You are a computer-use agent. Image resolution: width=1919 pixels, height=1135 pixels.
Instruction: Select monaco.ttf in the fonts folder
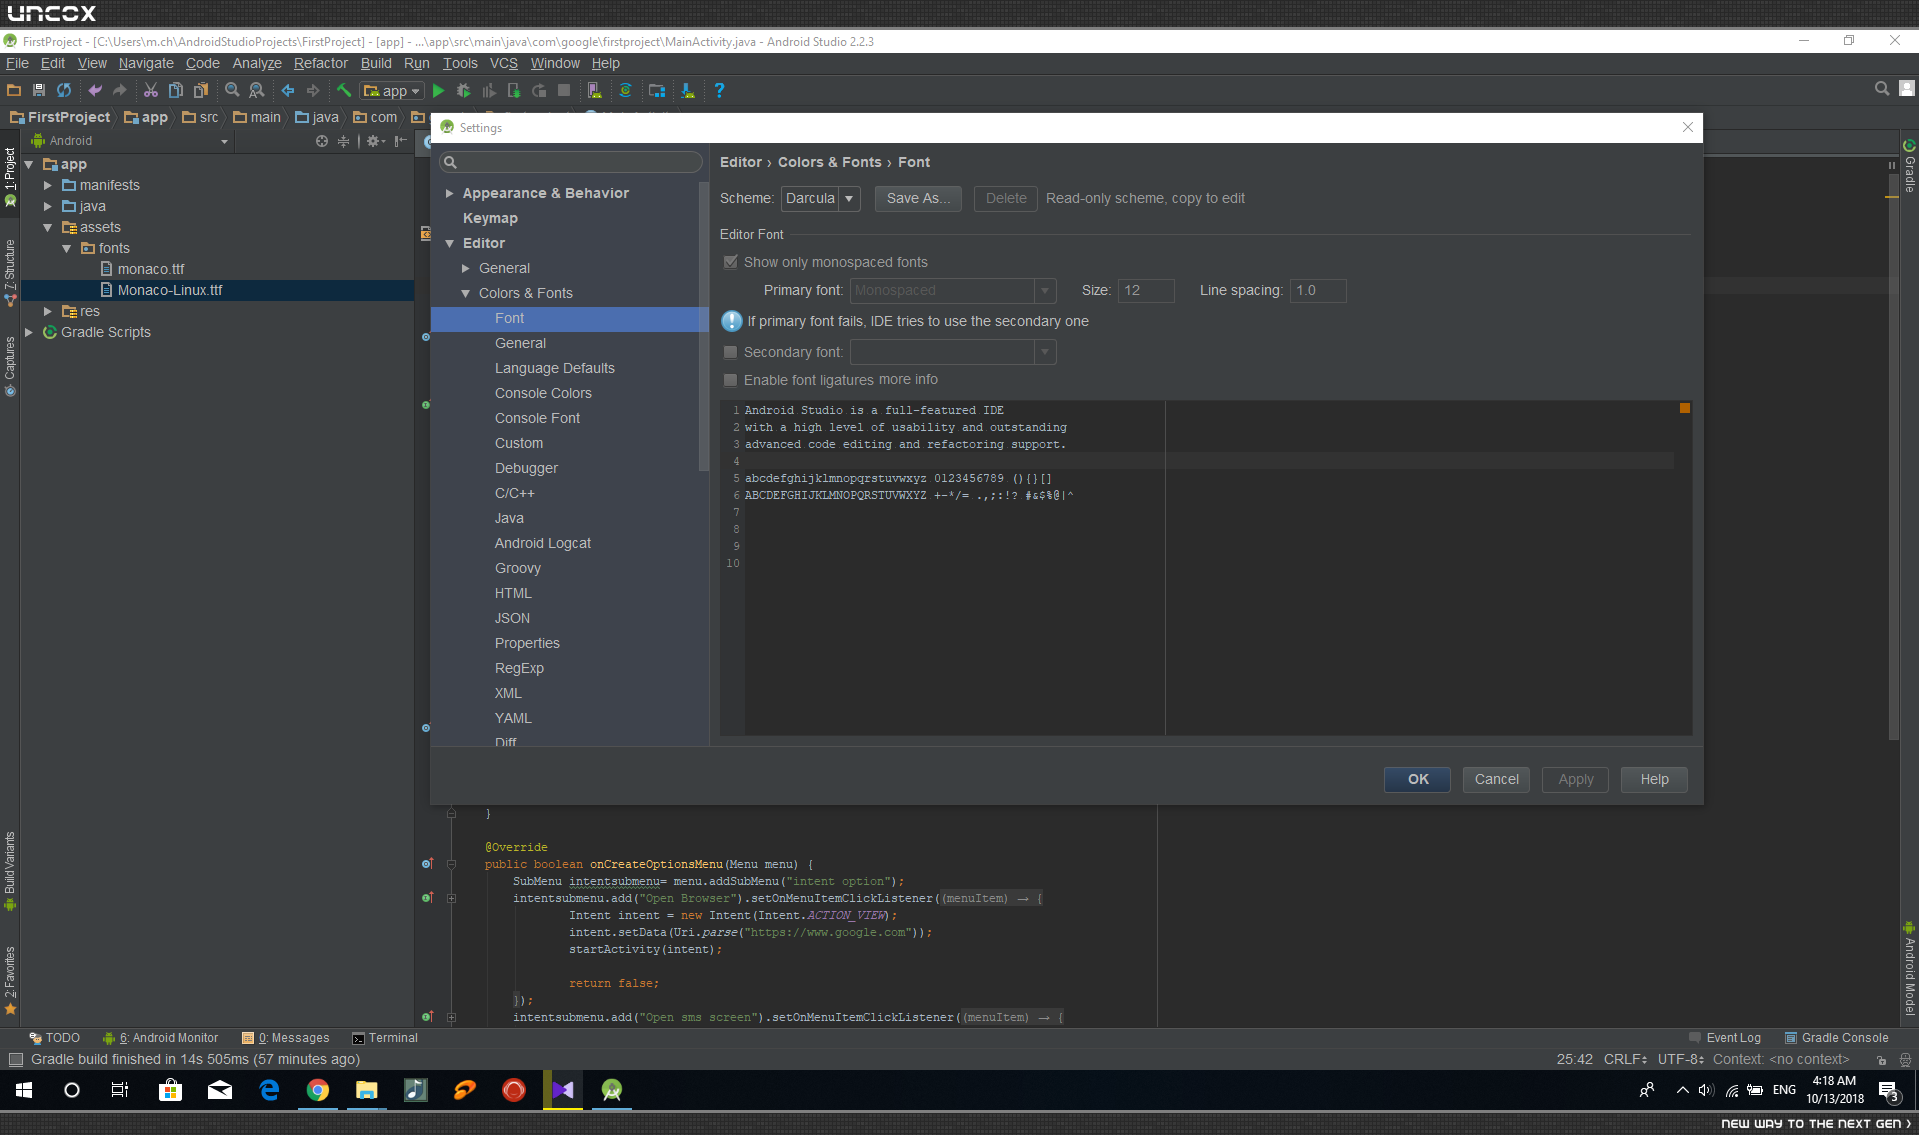(151, 269)
